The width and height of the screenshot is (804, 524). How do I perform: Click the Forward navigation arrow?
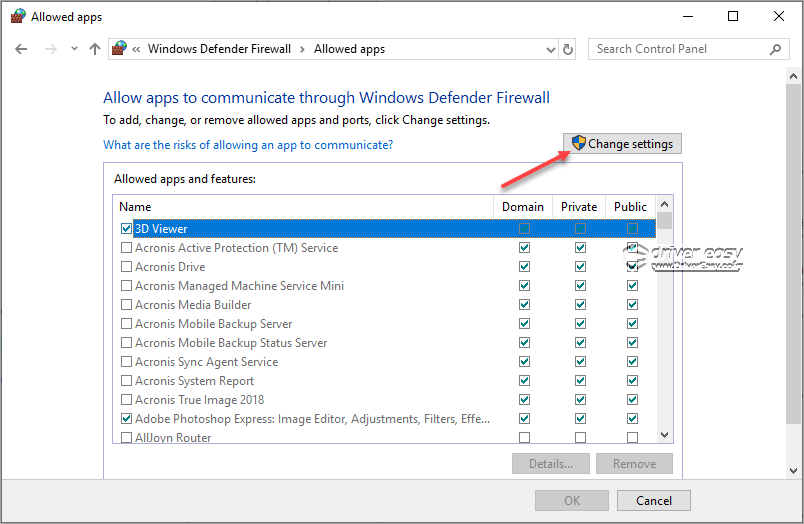click(51, 49)
